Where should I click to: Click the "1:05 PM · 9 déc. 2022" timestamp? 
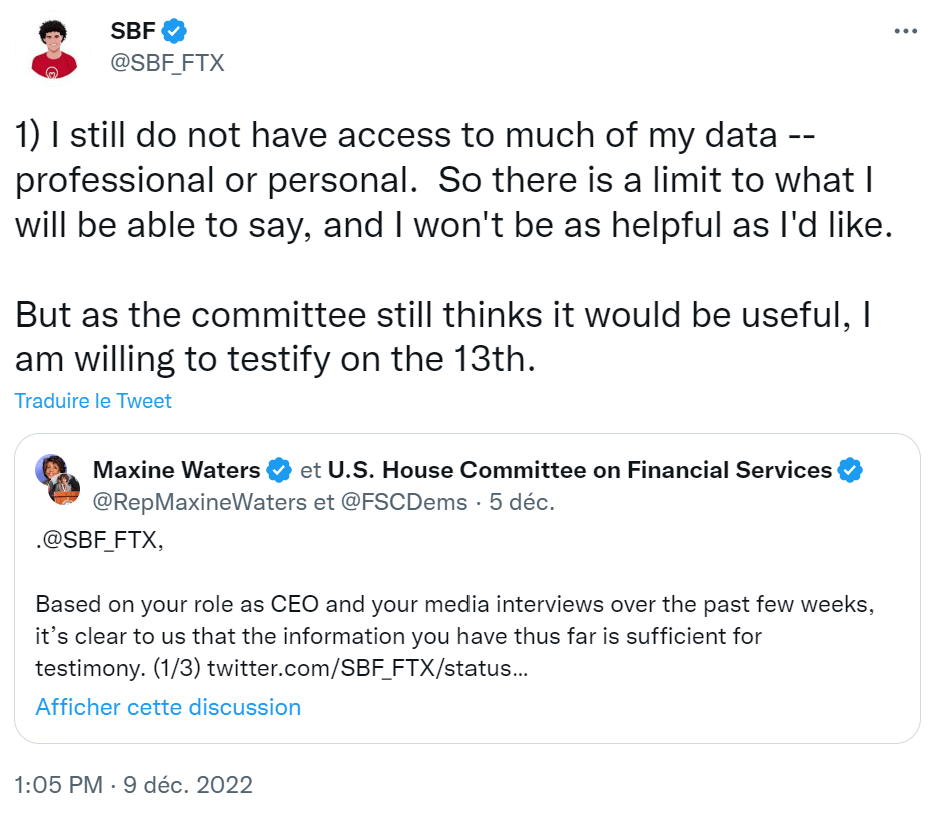click(134, 785)
